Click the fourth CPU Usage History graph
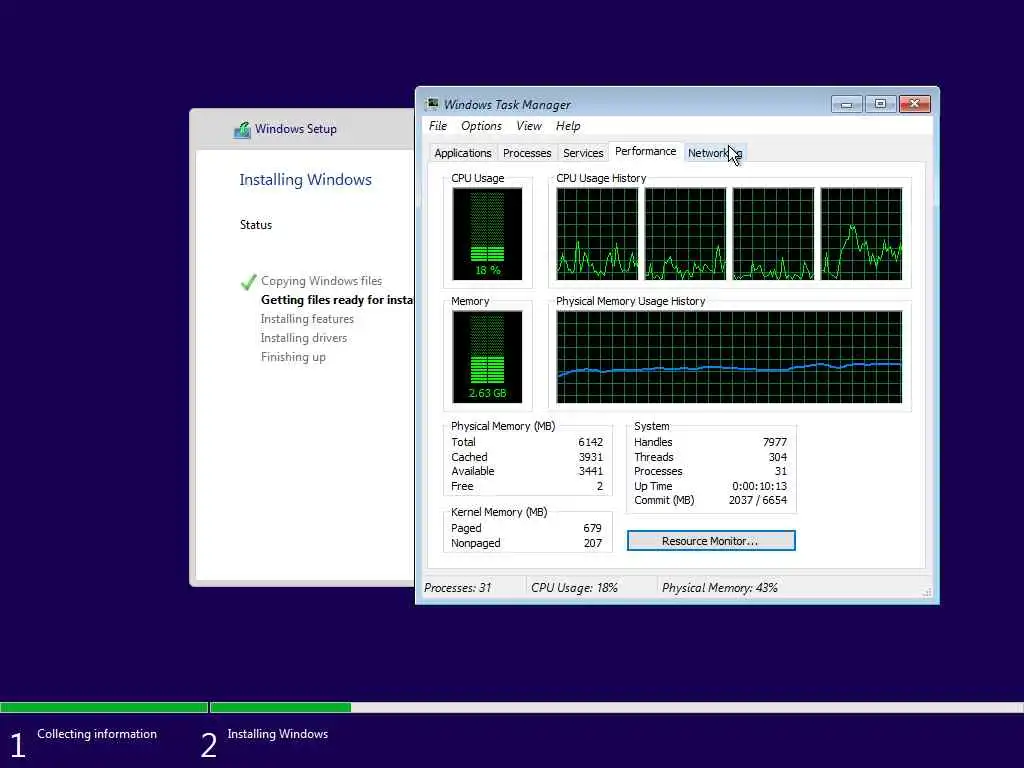 (x=861, y=234)
